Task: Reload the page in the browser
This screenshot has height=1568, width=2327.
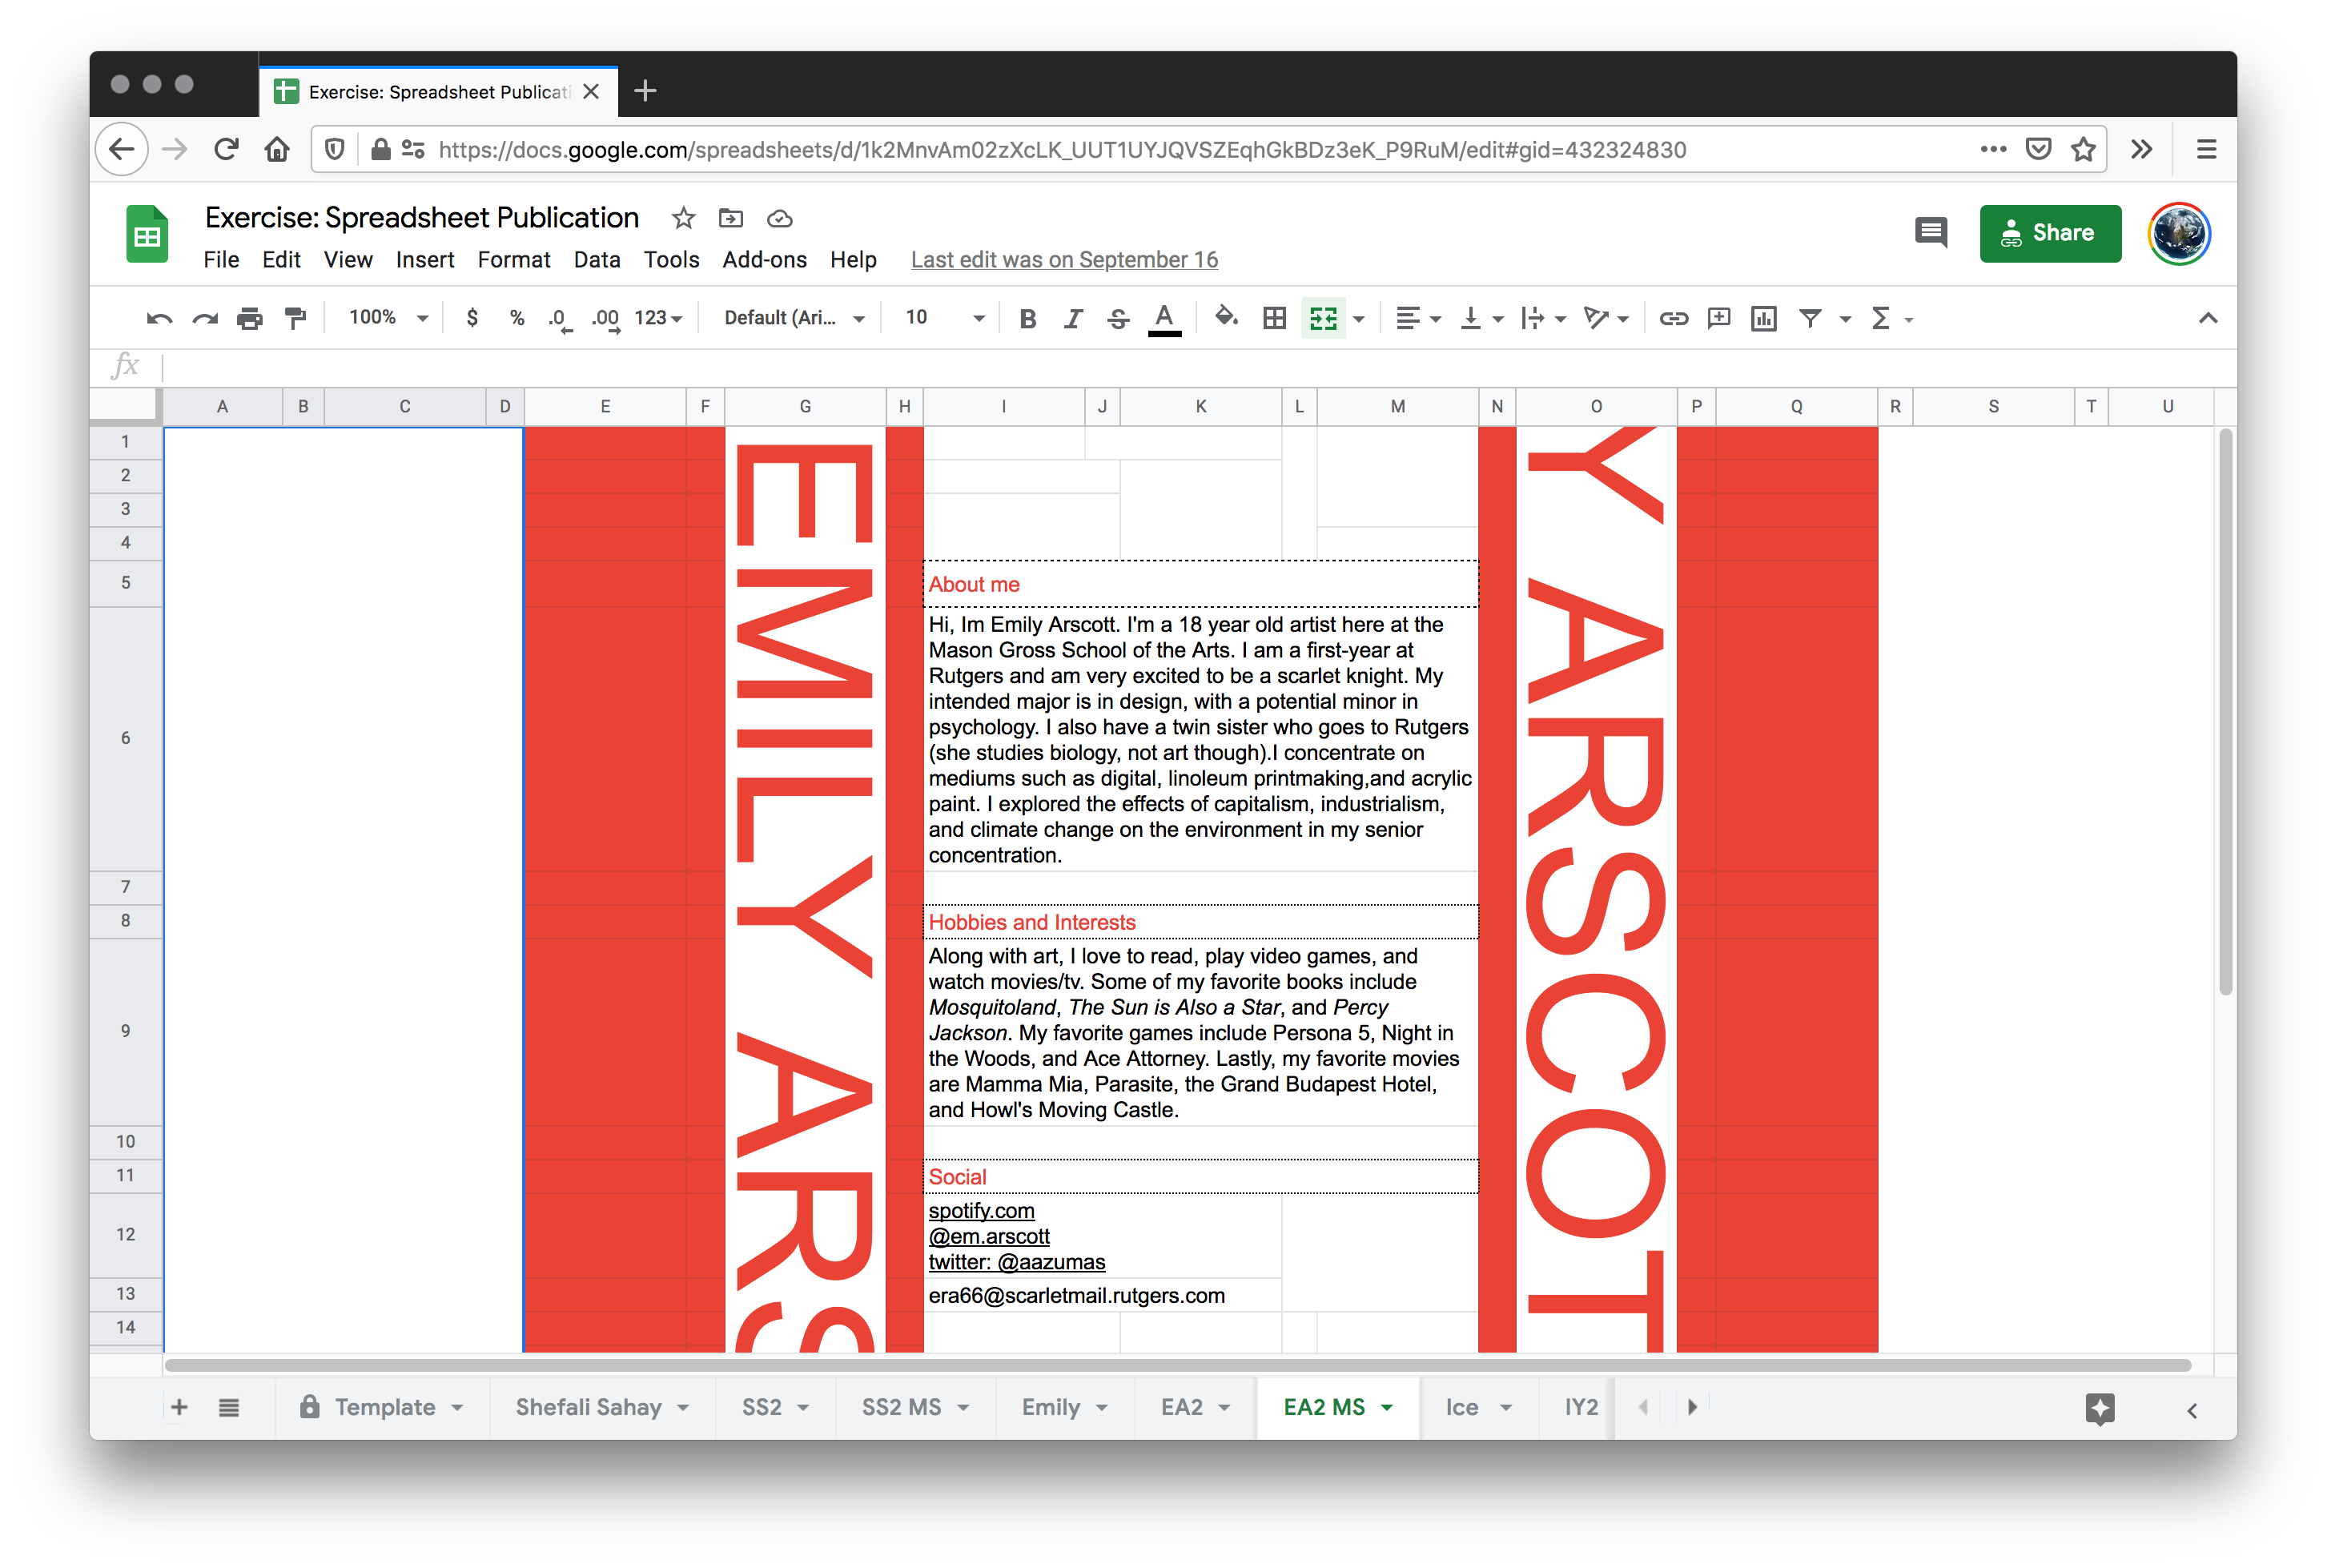Action: [x=226, y=150]
